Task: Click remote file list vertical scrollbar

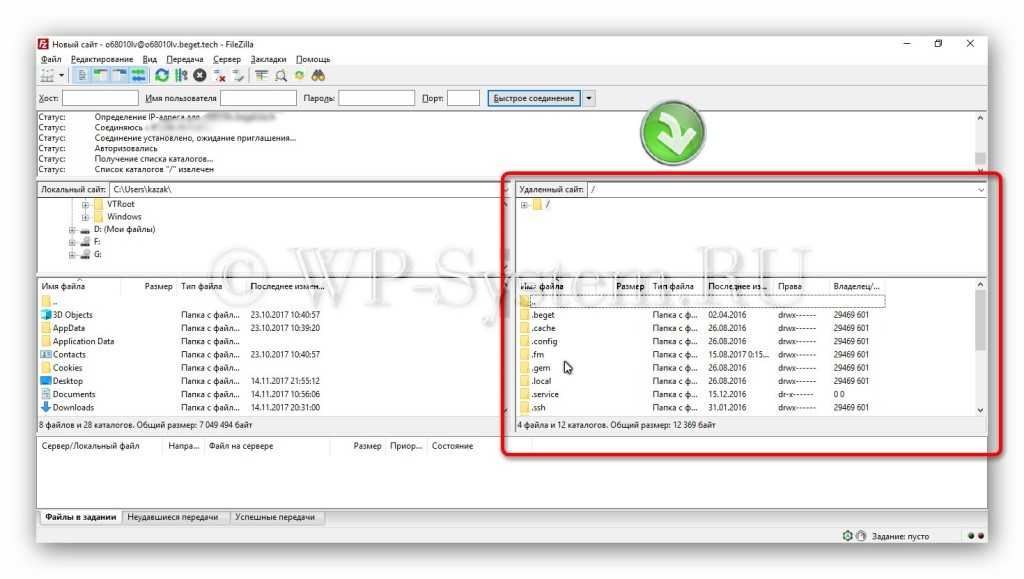Action: [x=980, y=330]
